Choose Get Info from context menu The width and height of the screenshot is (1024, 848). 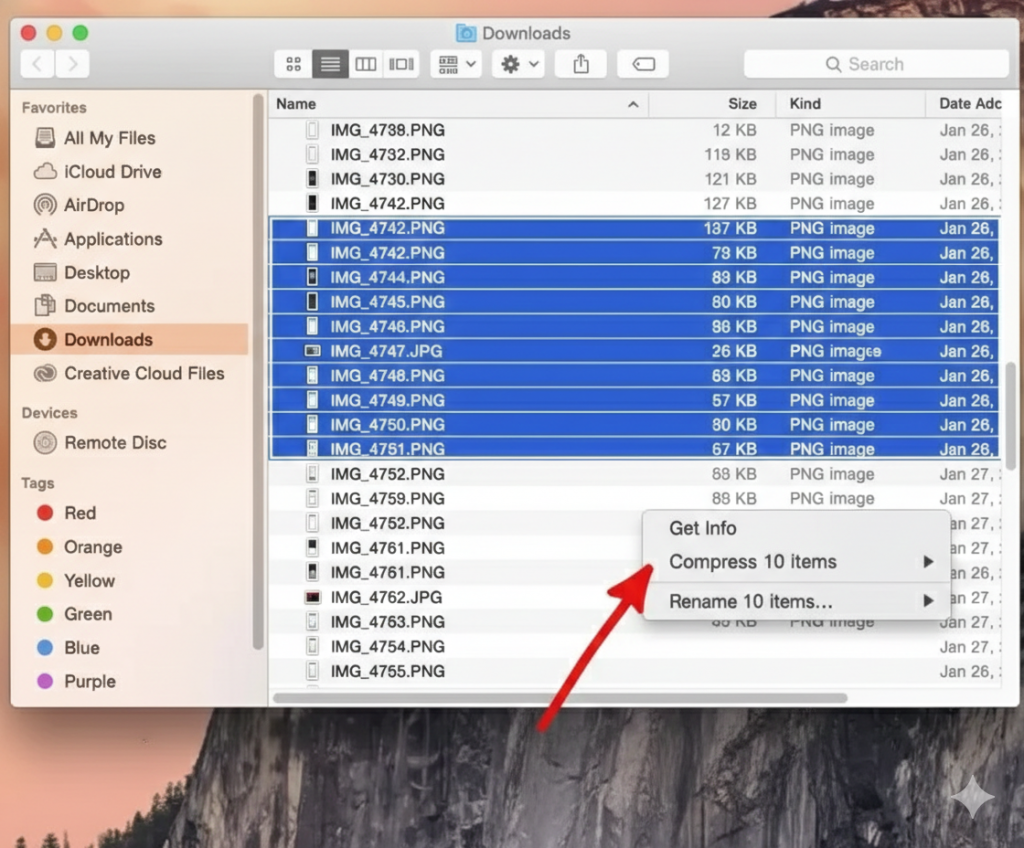703,528
